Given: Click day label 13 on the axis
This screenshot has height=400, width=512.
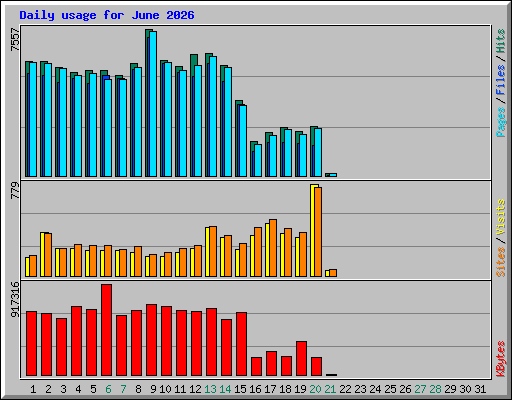Looking at the screenshot, I should pos(210,389).
